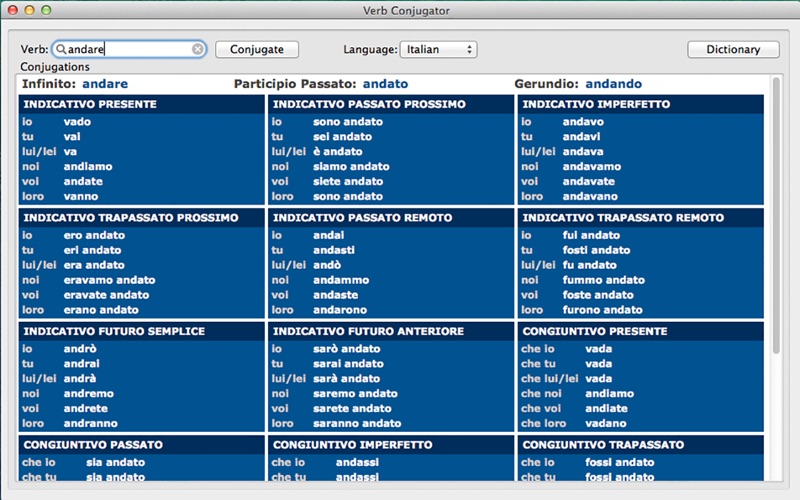Open the Language dropdown showing Italian
This screenshot has height=500, width=800.
(438, 49)
